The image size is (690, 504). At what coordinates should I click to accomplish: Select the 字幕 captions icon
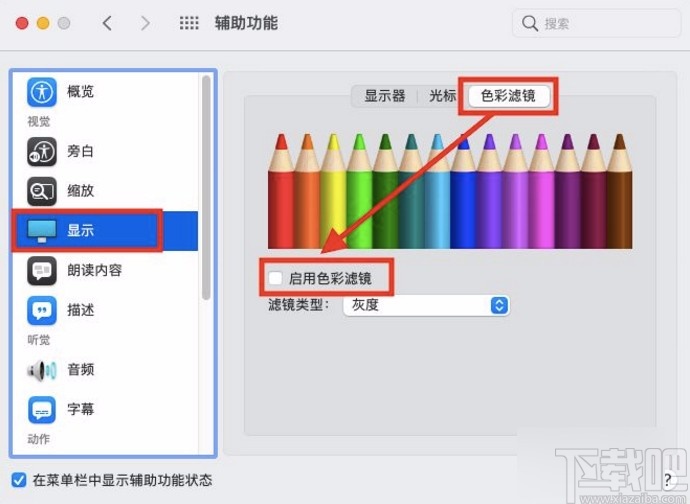42,409
